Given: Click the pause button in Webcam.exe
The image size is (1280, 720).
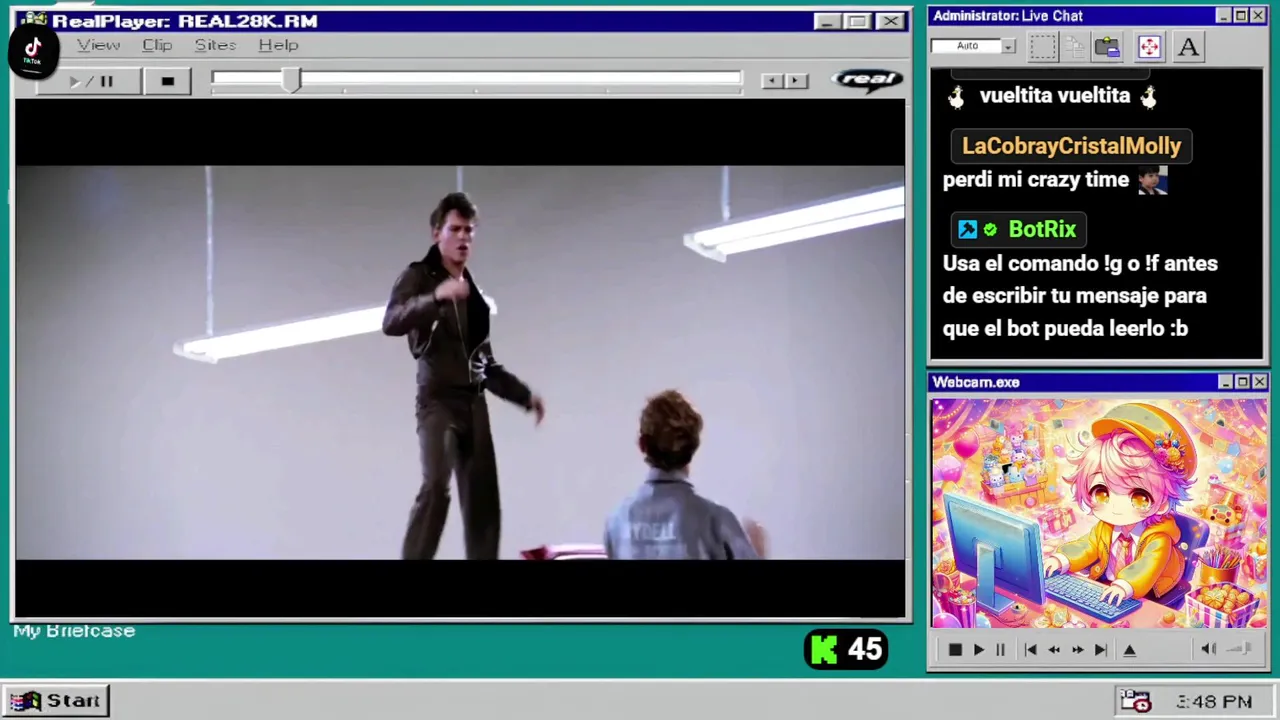Looking at the screenshot, I should (x=1000, y=650).
